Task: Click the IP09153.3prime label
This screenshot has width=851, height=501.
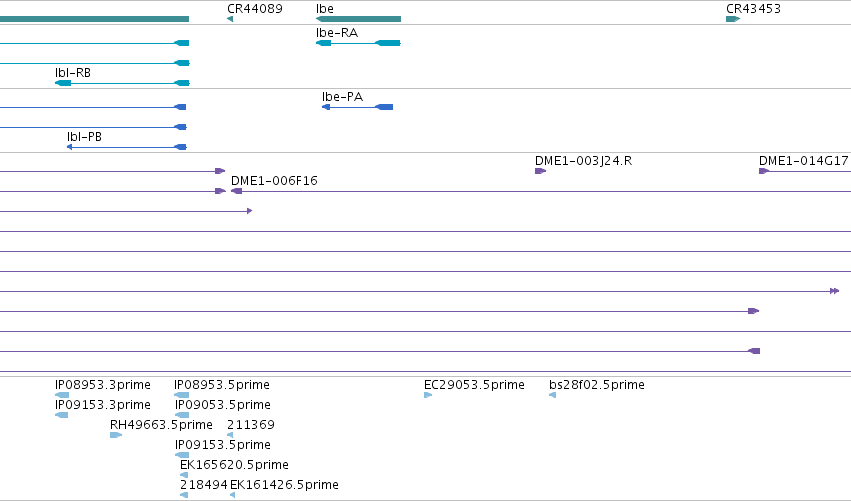Action: (x=103, y=405)
